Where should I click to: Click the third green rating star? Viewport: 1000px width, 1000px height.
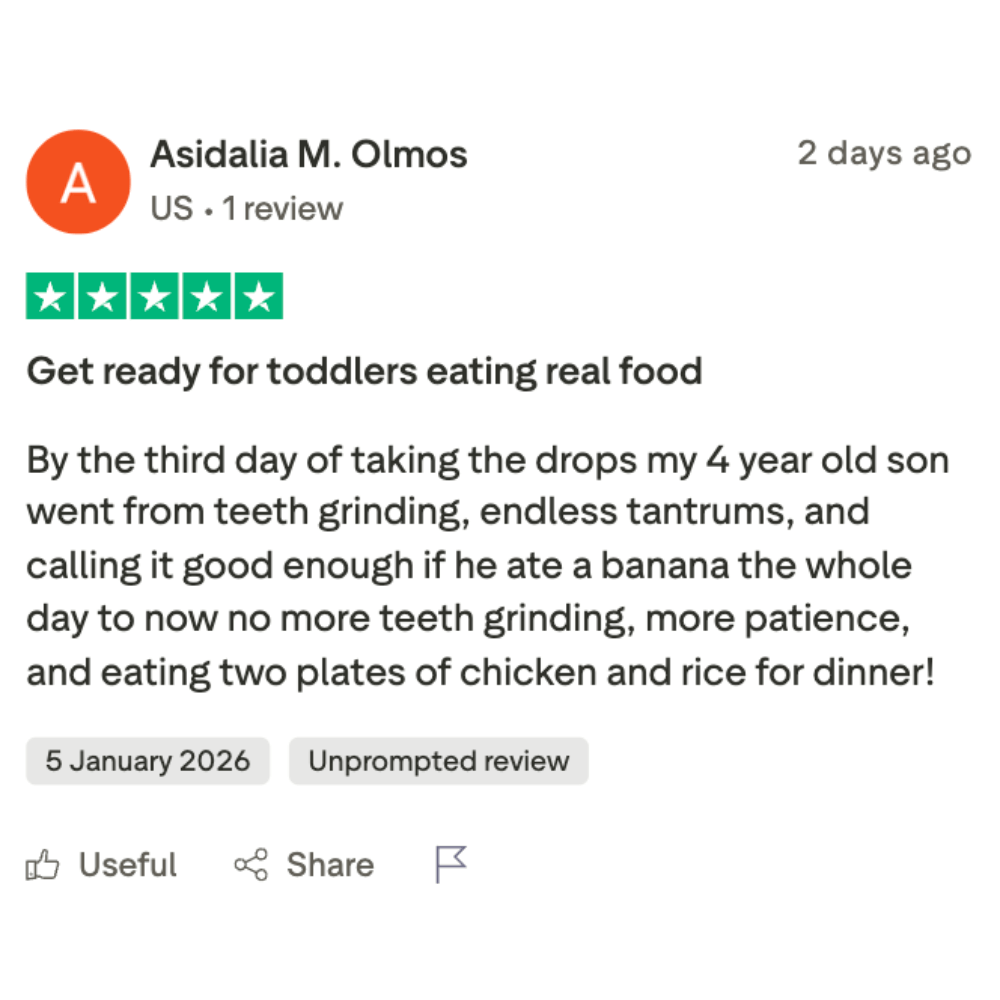154,296
